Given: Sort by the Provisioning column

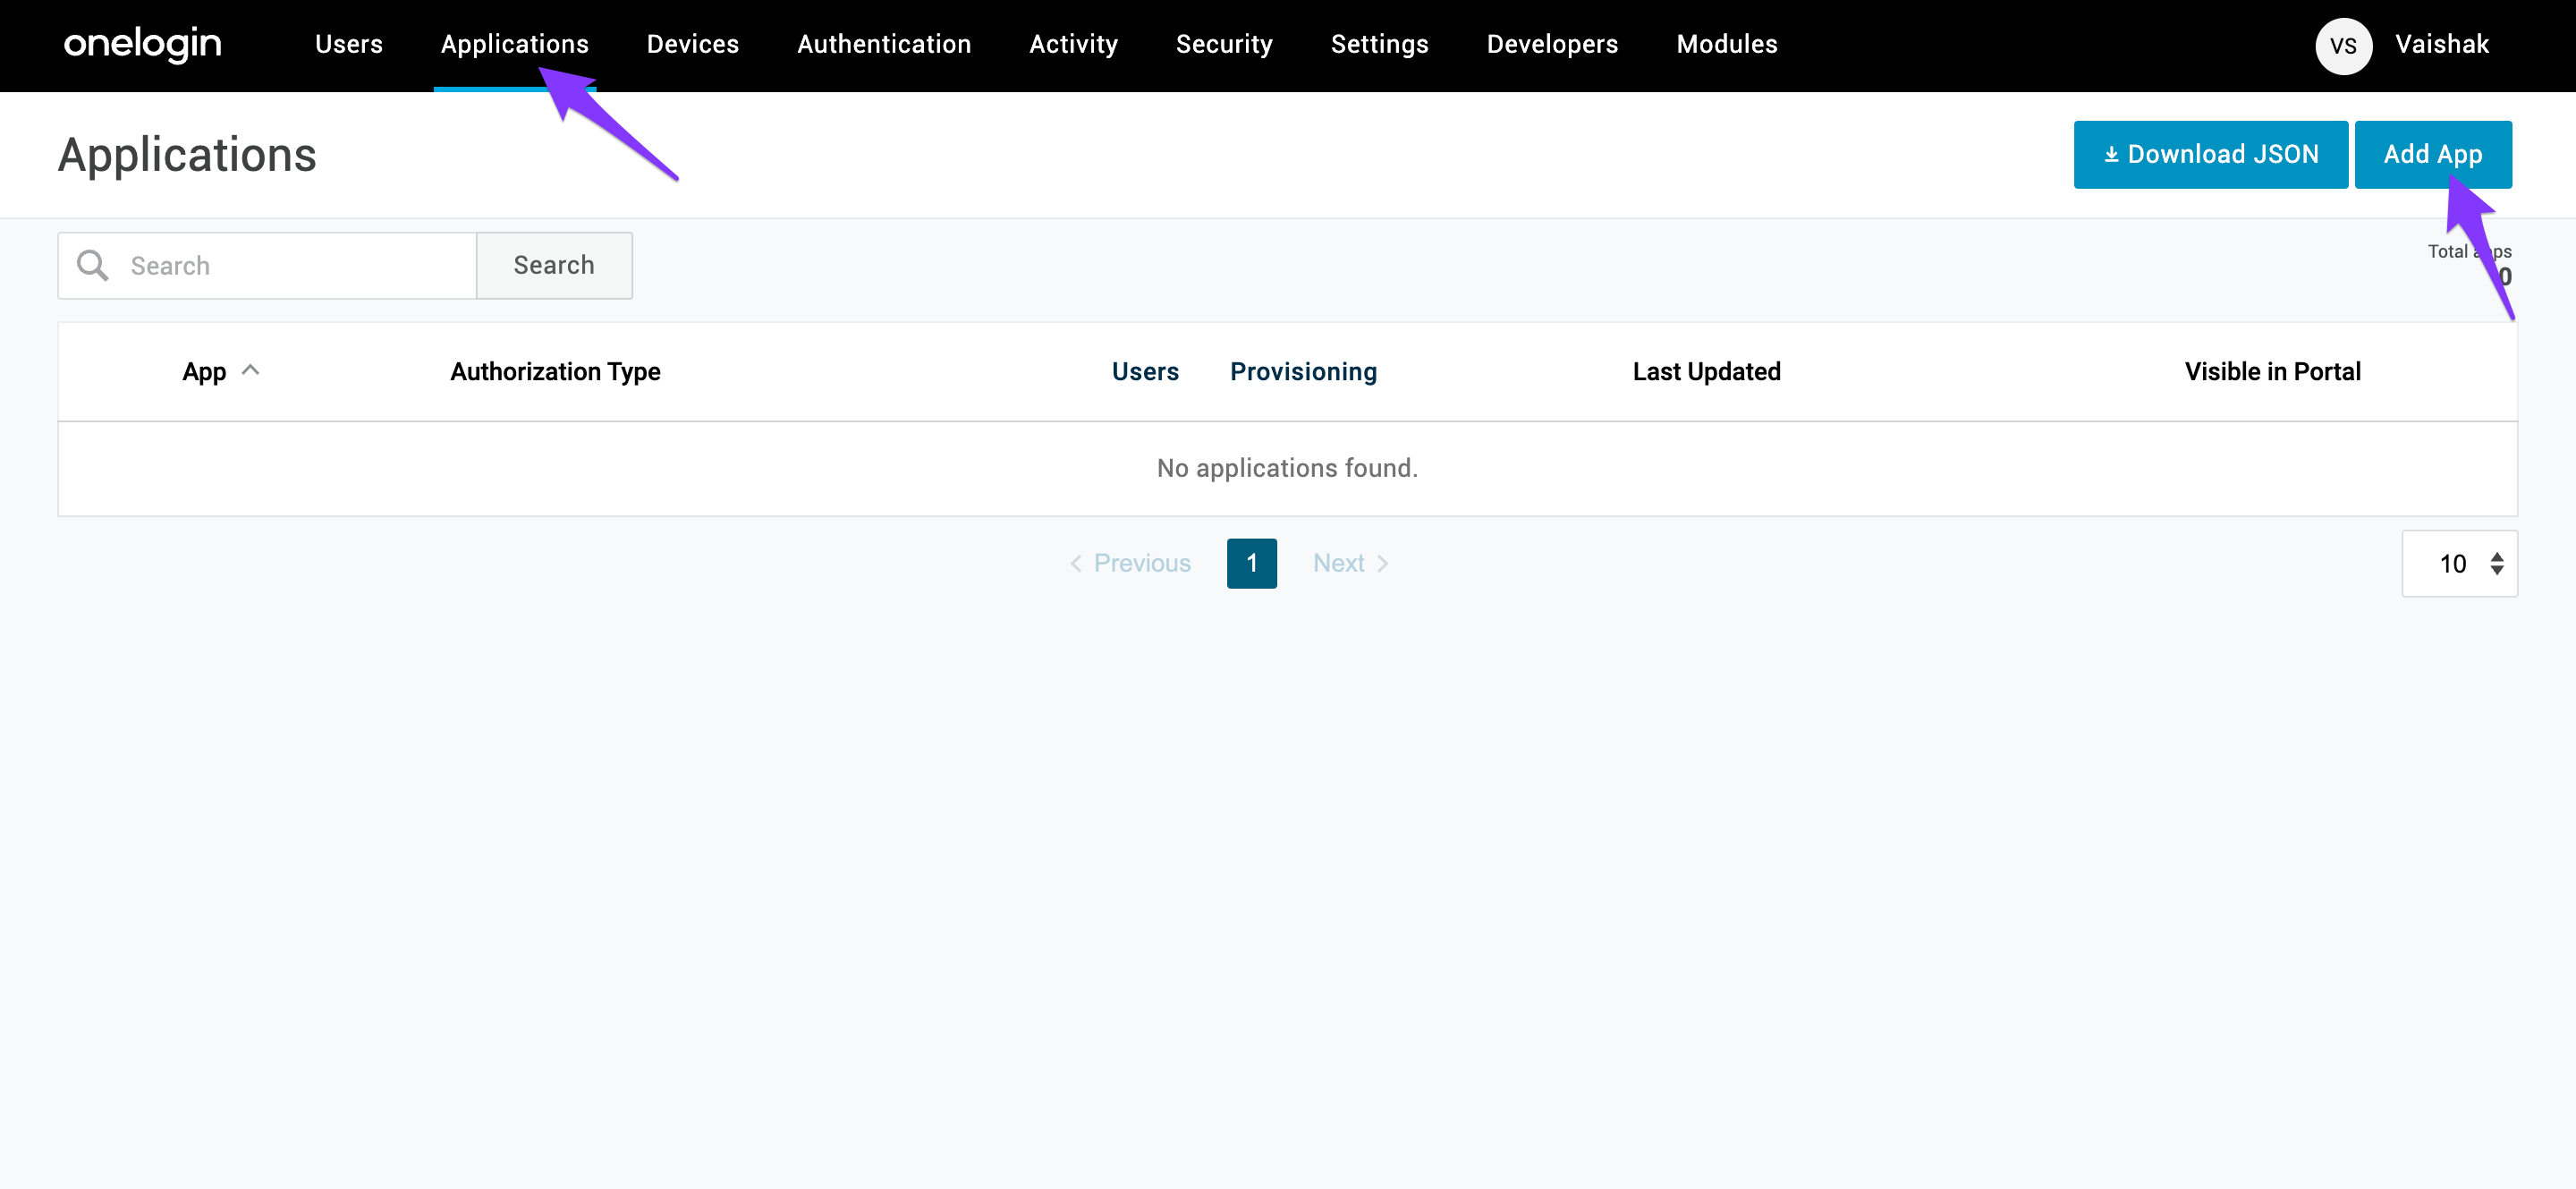Looking at the screenshot, I should click(x=1302, y=372).
